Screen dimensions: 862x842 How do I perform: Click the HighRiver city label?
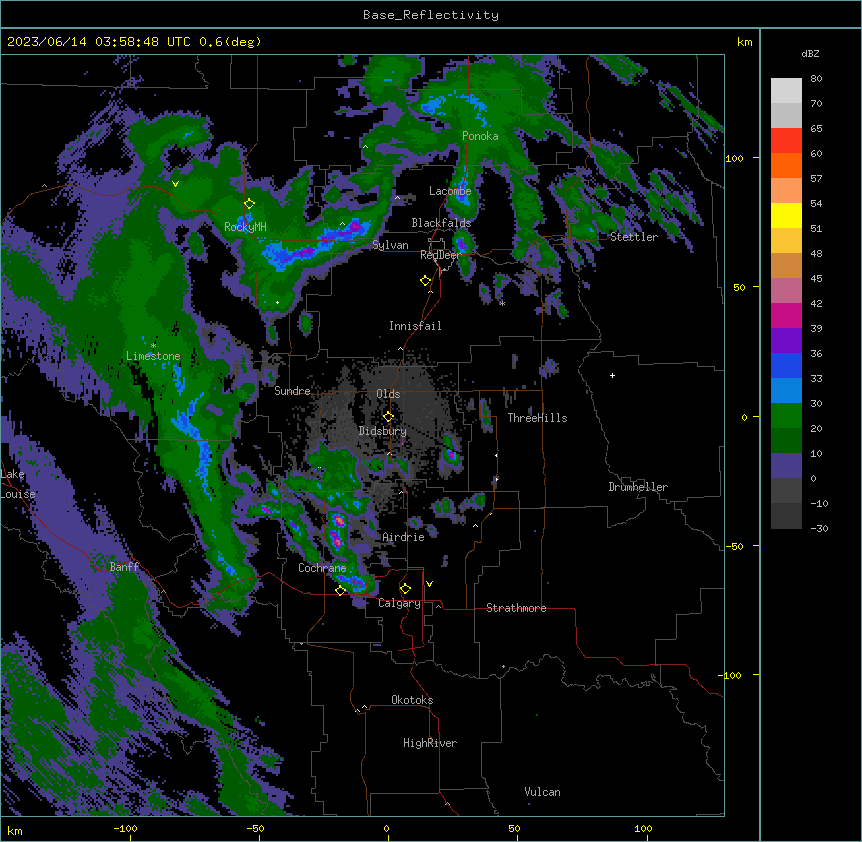(x=430, y=743)
